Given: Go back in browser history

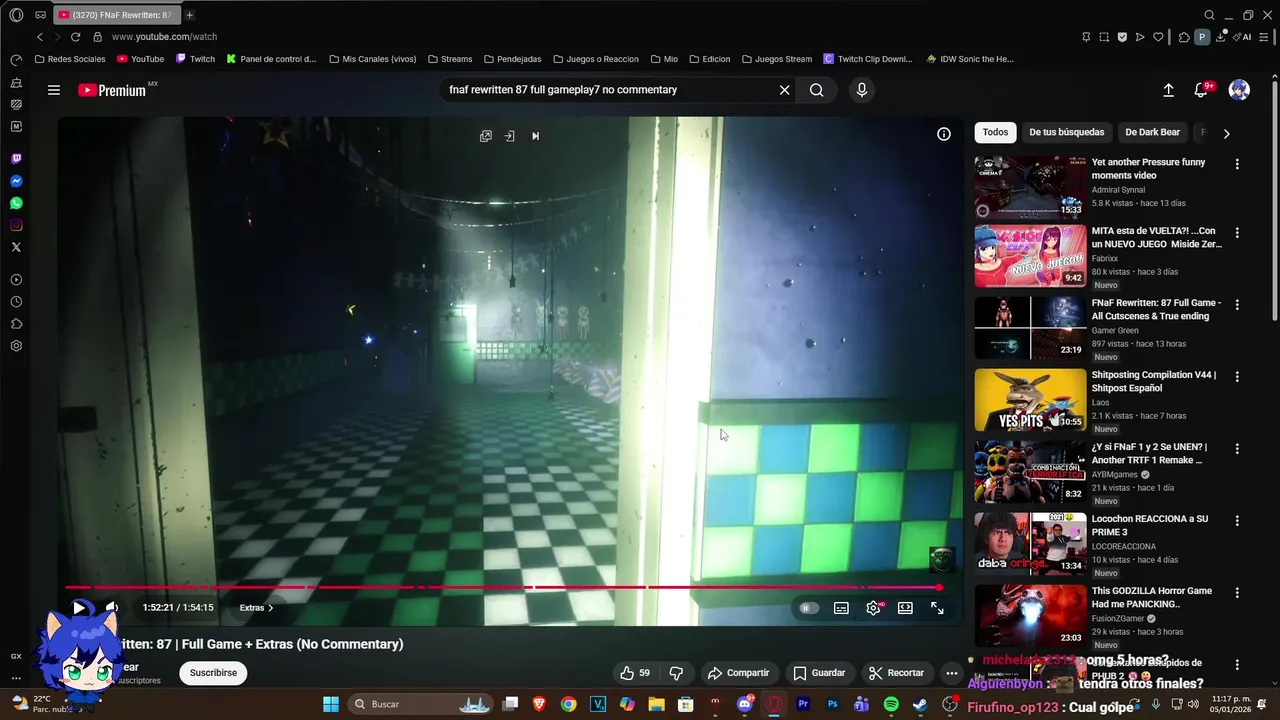Looking at the screenshot, I should 40,37.
